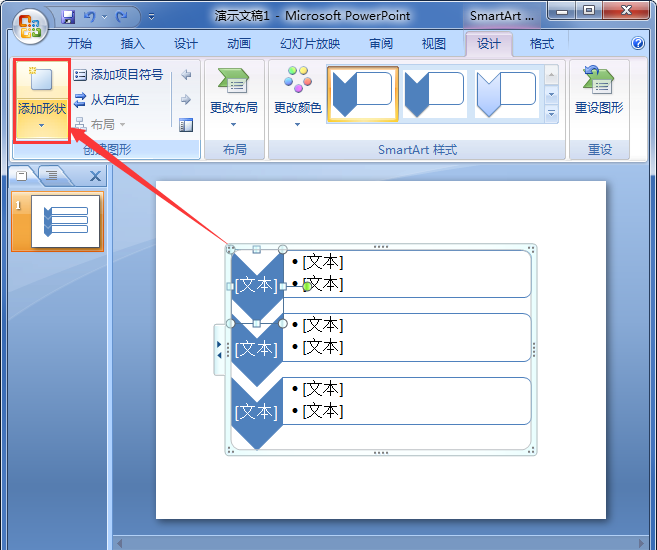
Task: Click the 更改布局 icon
Action: [x=234, y=82]
